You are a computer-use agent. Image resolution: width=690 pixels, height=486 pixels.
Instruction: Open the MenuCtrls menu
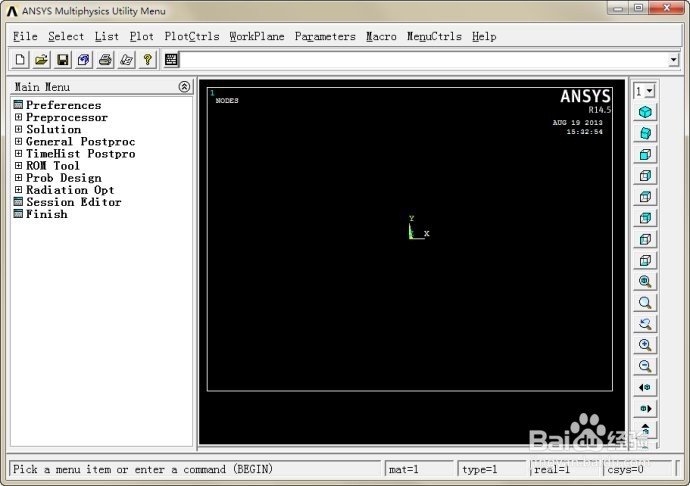(434, 37)
